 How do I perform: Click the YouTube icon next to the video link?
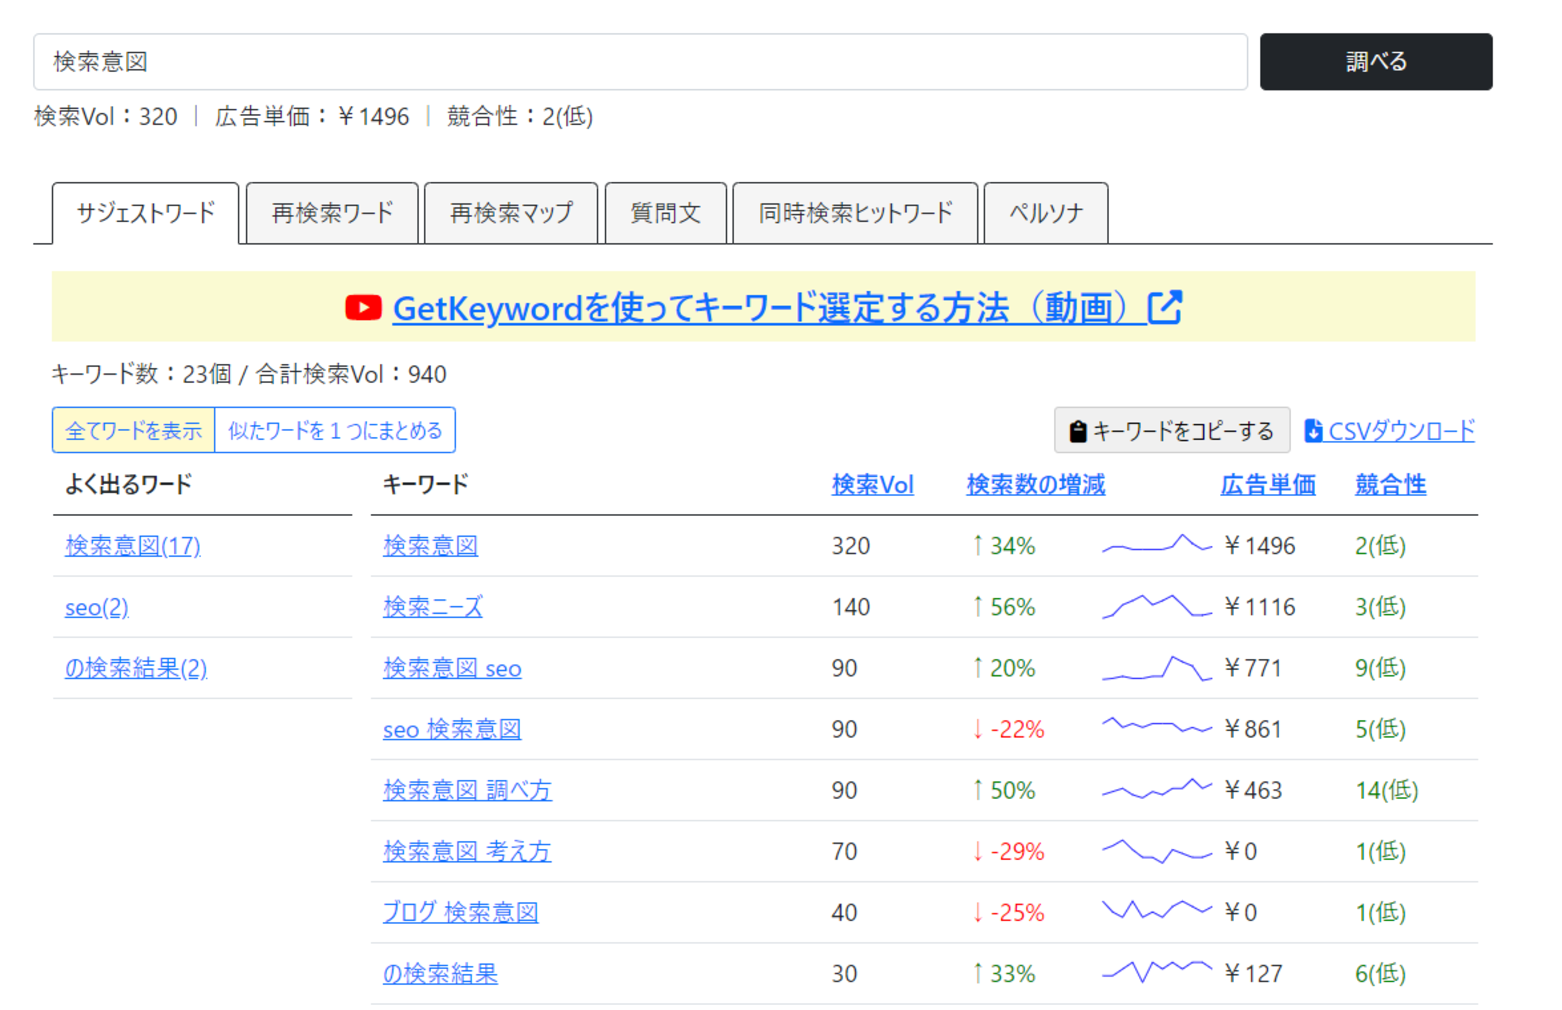364,308
